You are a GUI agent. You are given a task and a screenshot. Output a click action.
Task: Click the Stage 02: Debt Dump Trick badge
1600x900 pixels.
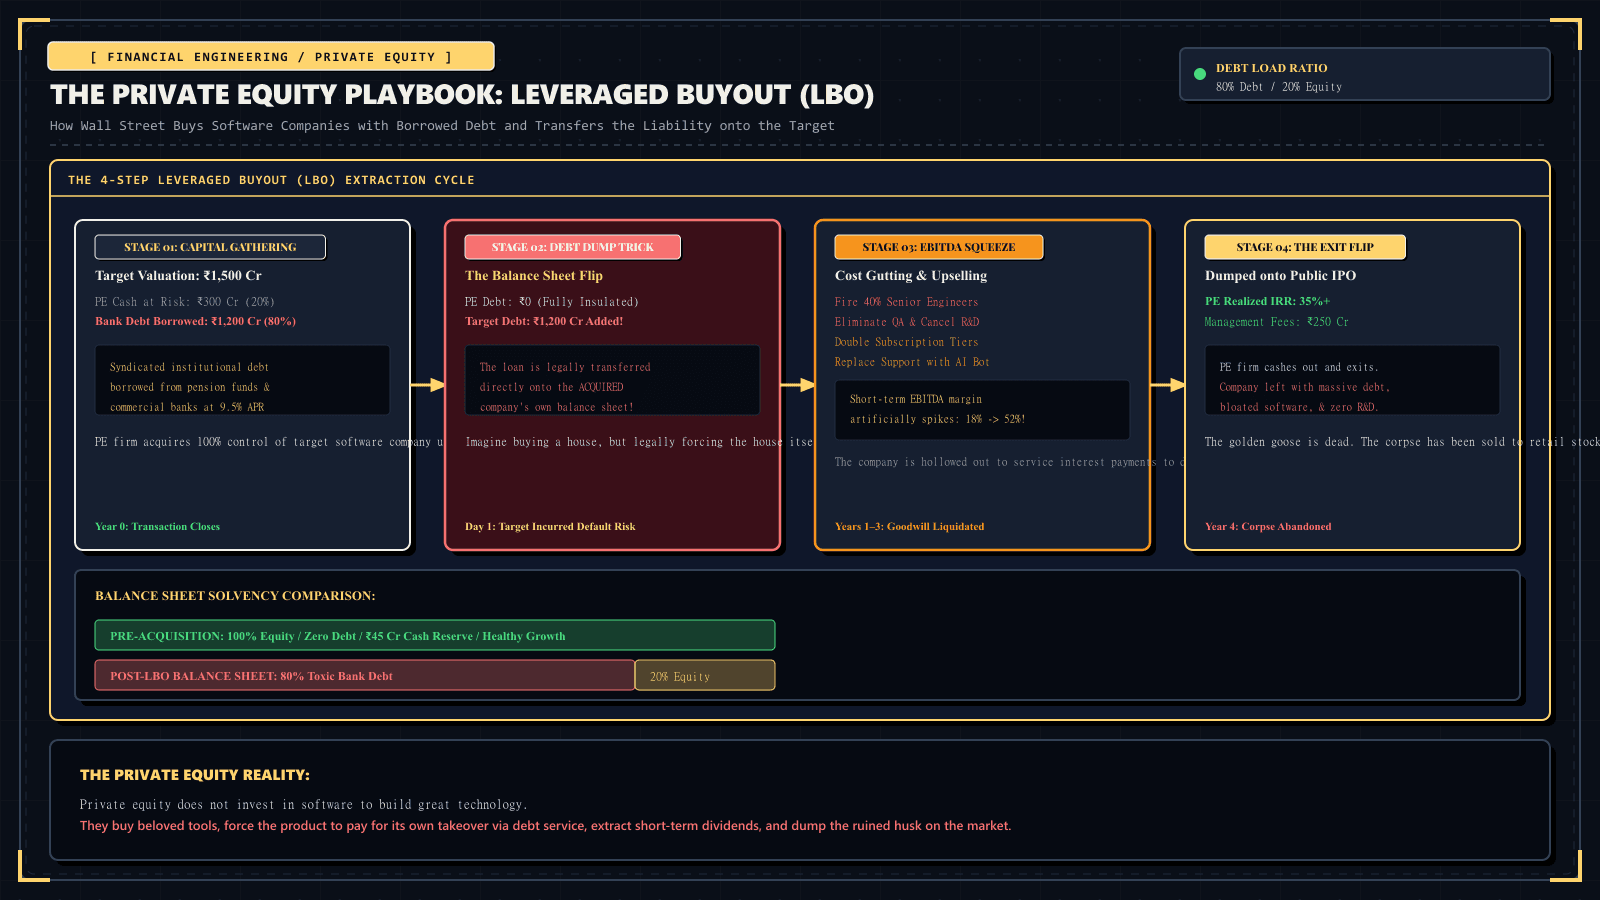tap(572, 247)
